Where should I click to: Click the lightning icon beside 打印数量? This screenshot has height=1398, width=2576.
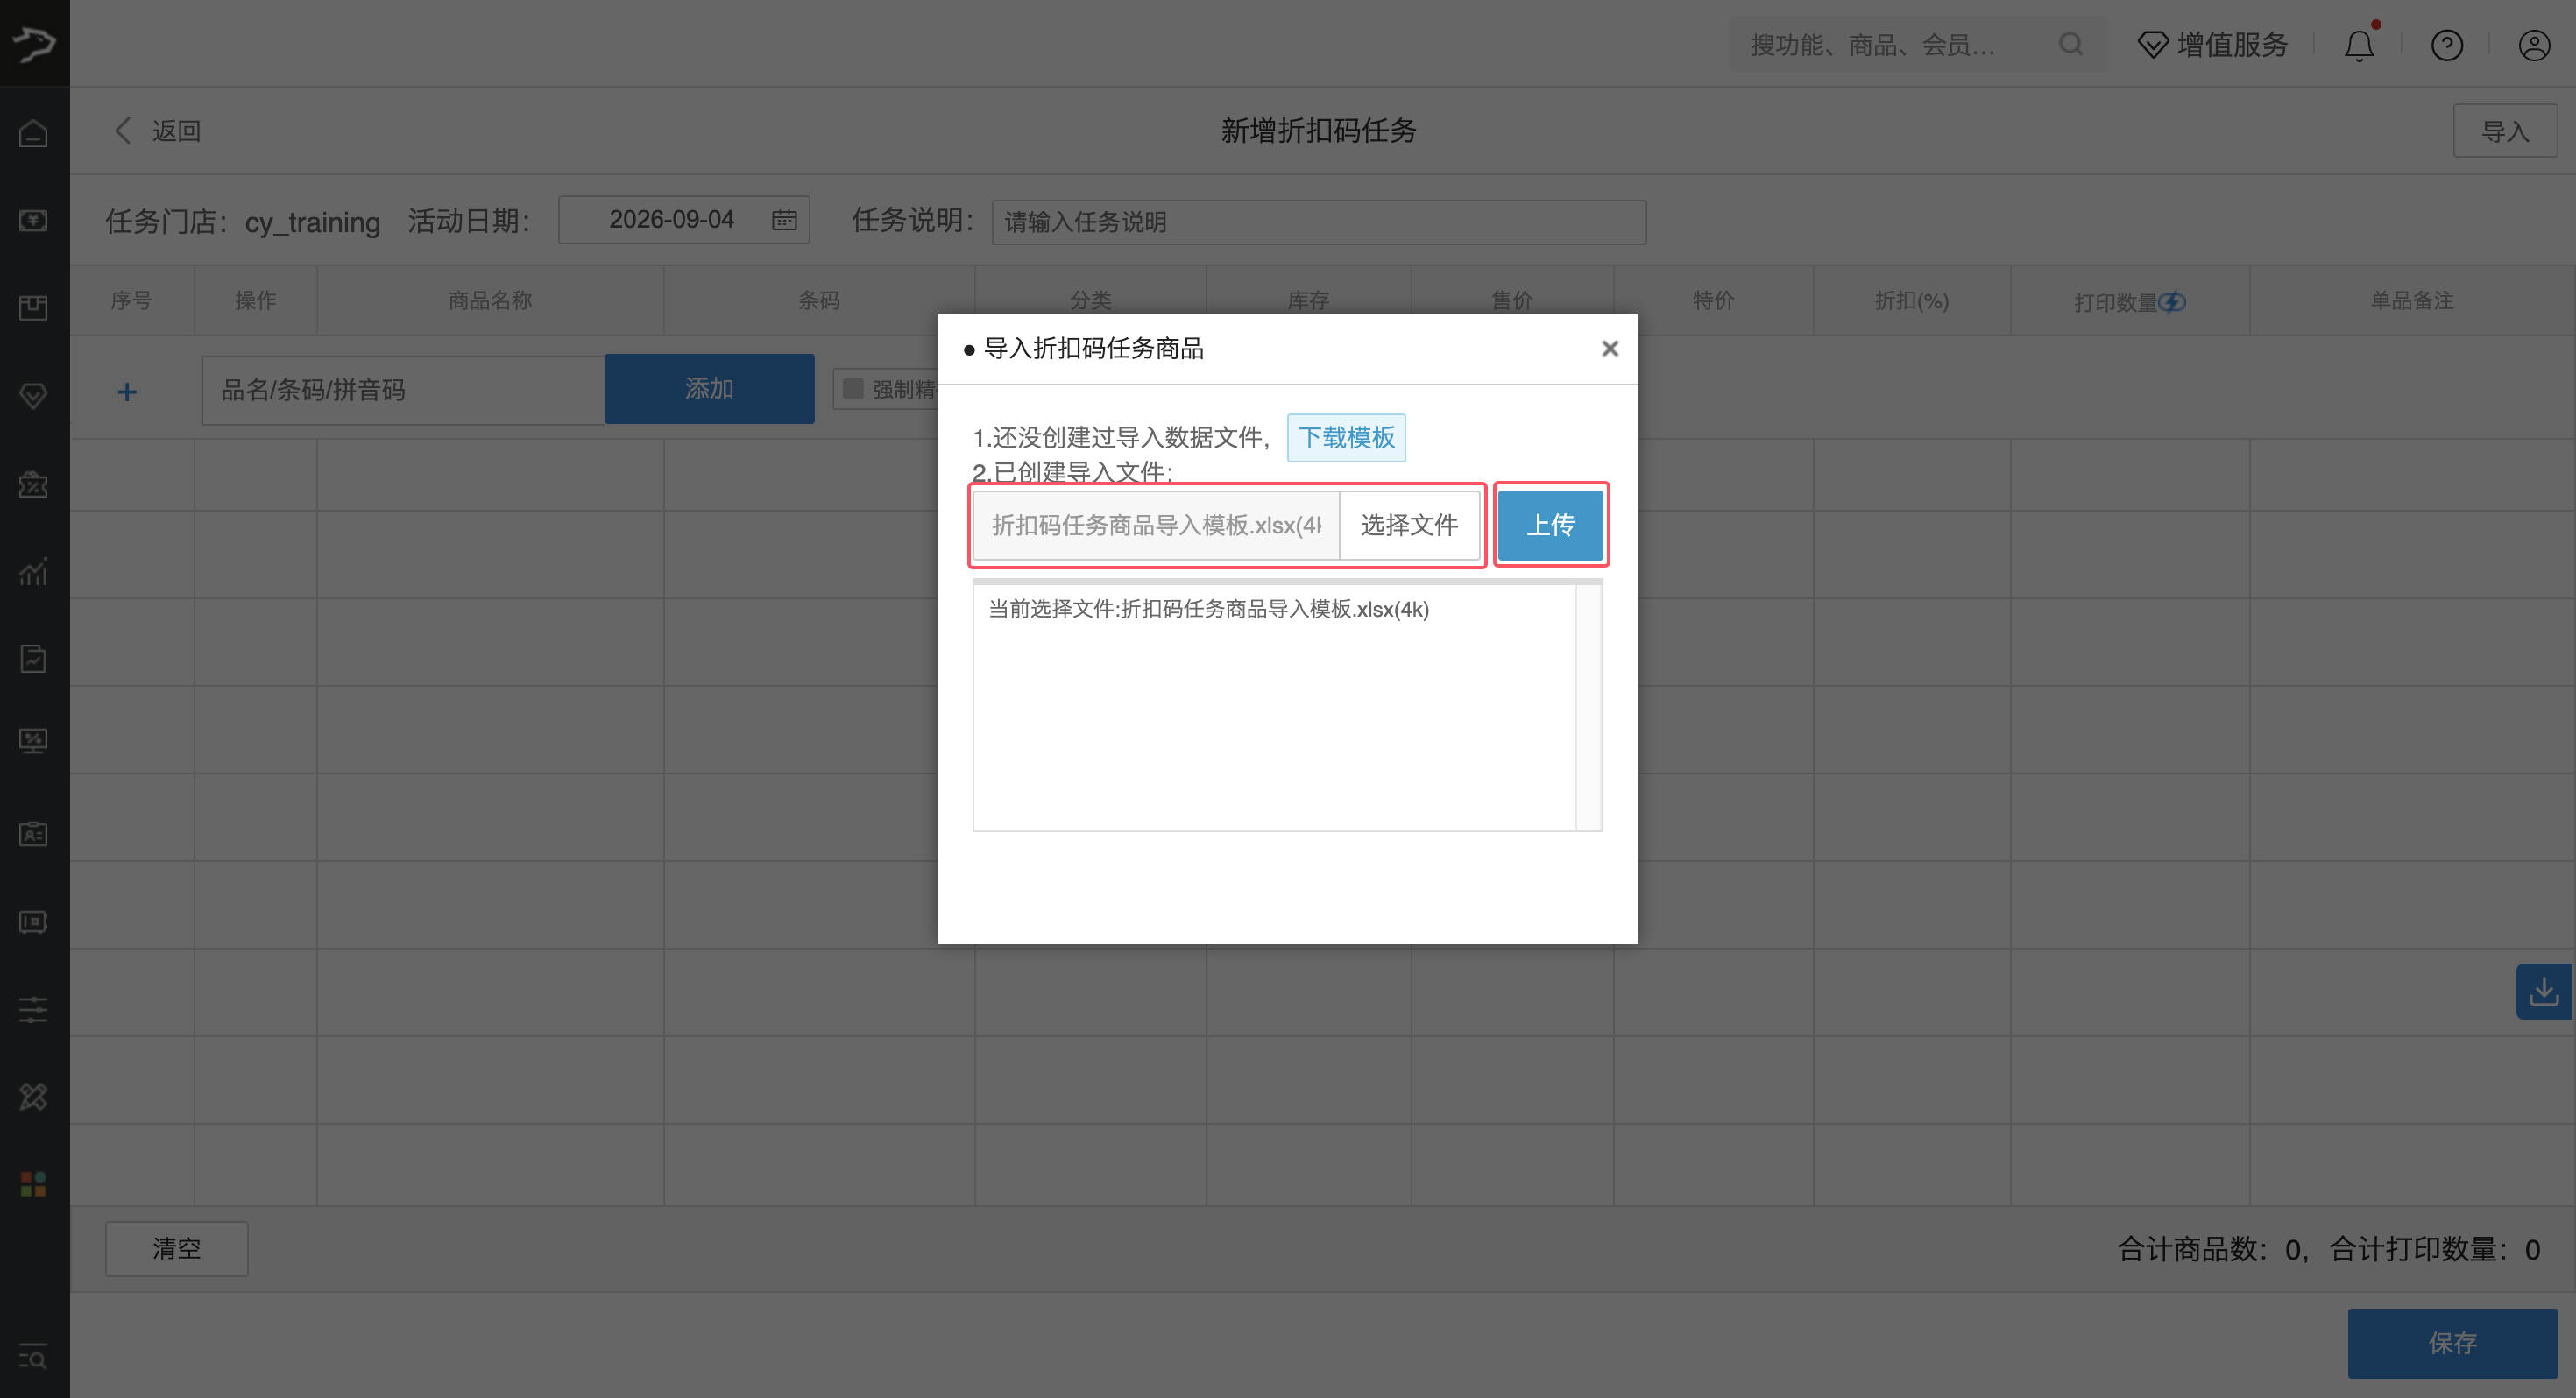(x=2172, y=302)
